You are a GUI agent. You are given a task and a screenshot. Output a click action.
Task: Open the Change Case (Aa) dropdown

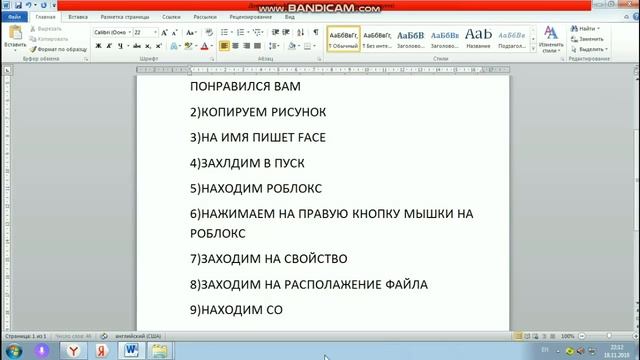tap(191, 33)
